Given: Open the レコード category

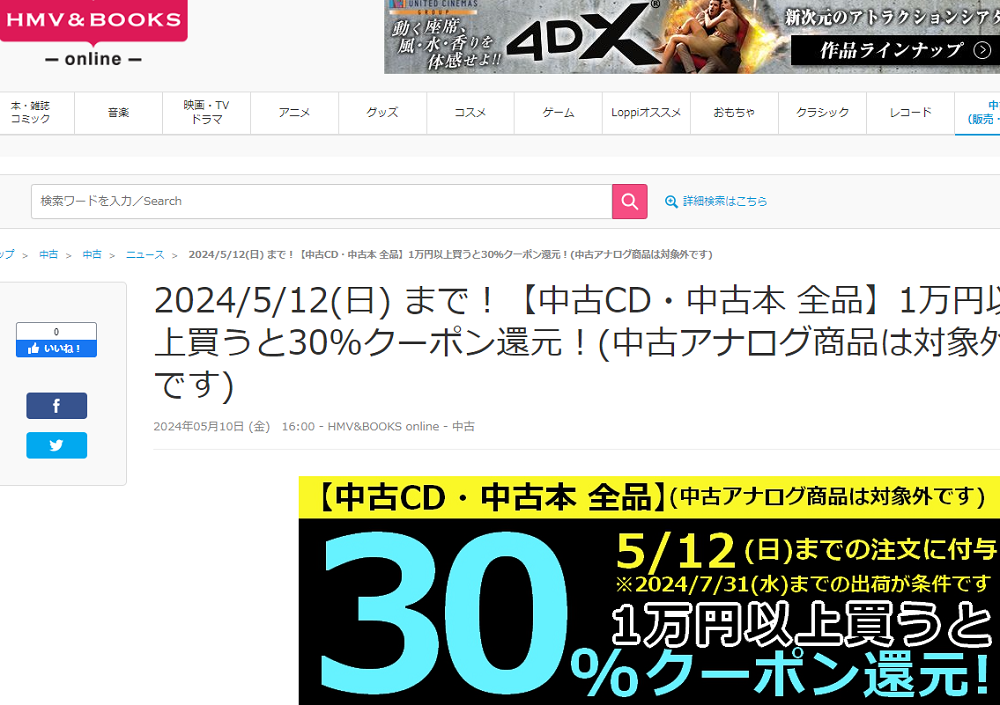Looking at the screenshot, I should (911, 112).
